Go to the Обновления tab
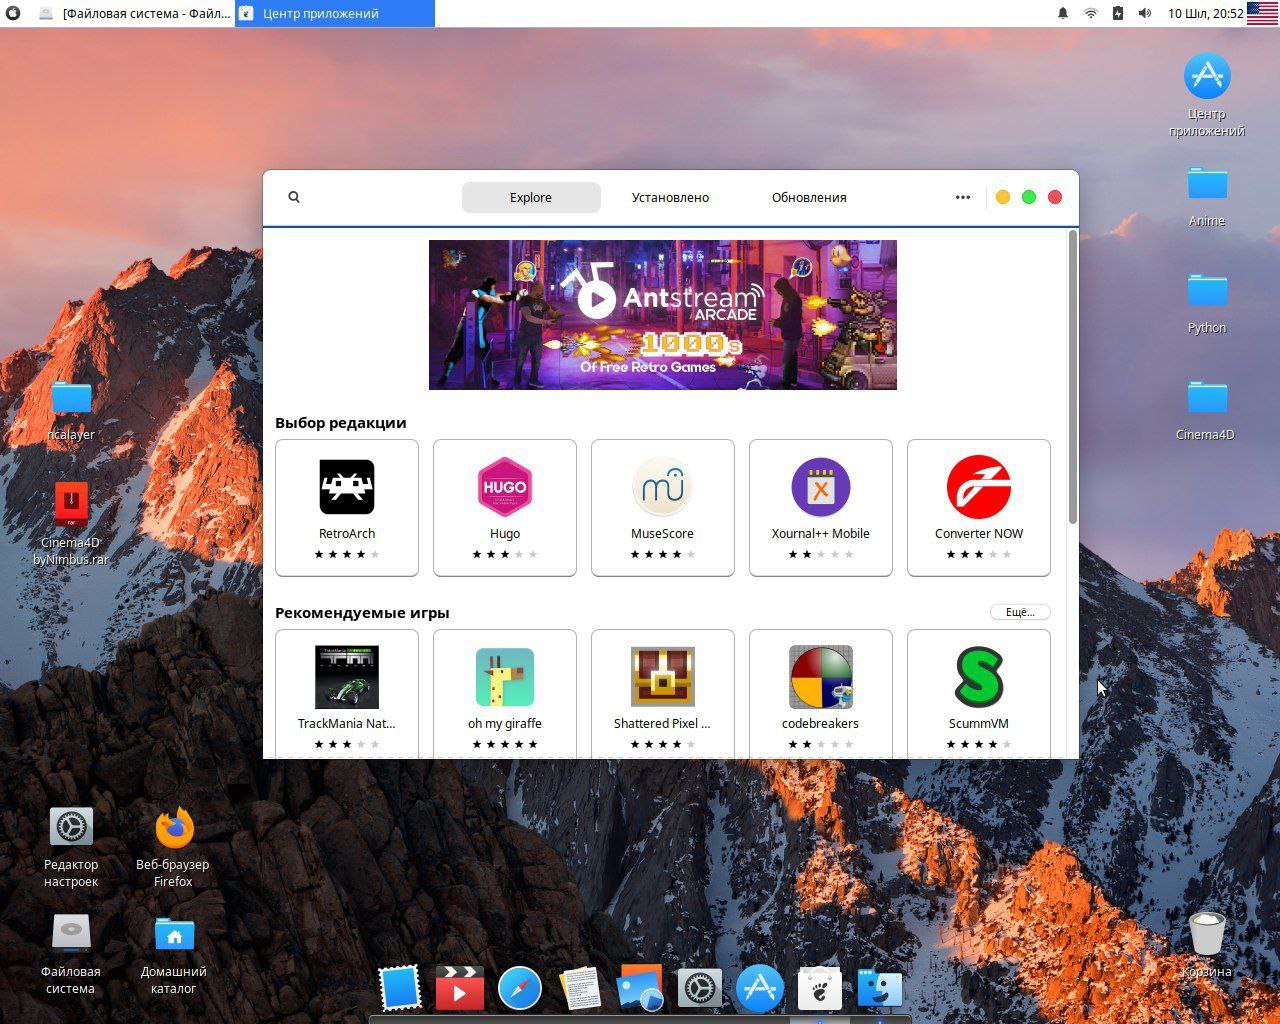 (x=809, y=197)
